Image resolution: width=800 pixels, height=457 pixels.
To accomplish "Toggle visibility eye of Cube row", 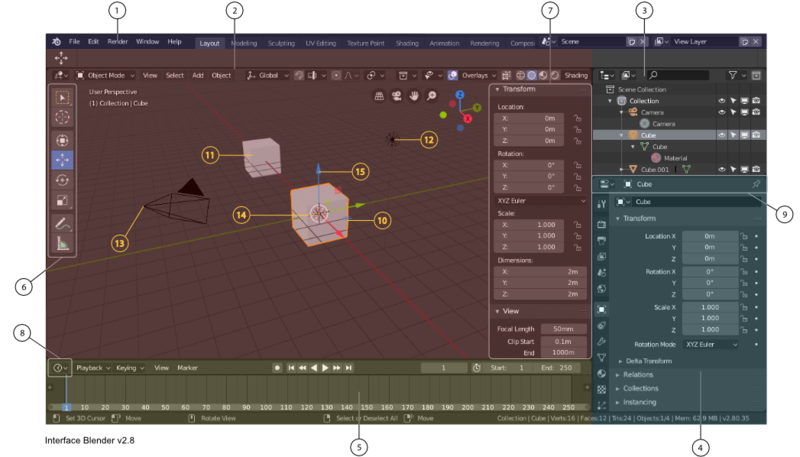I will [x=721, y=135].
